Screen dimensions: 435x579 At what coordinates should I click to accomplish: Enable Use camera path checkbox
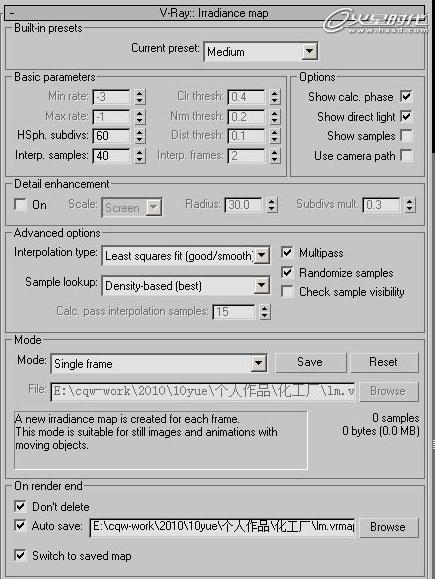(x=406, y=155)
